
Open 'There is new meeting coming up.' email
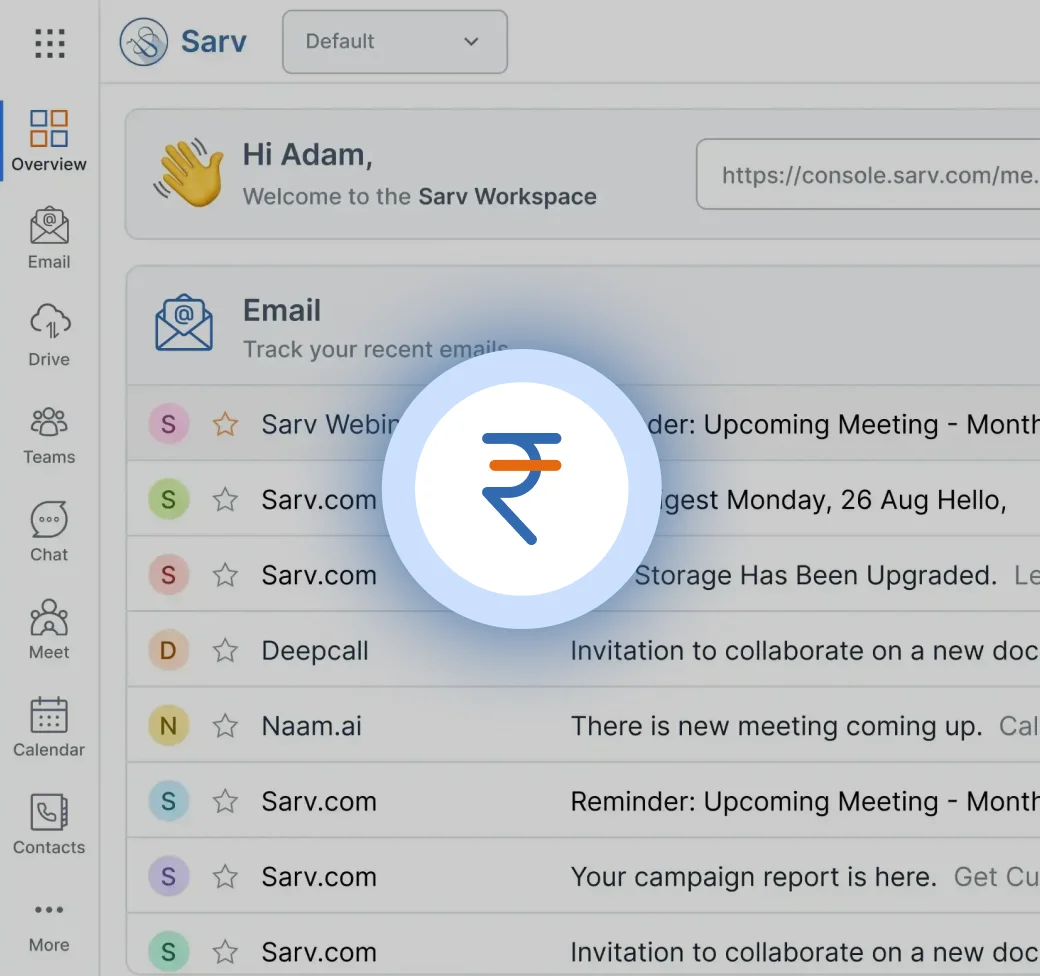(777, 726)
